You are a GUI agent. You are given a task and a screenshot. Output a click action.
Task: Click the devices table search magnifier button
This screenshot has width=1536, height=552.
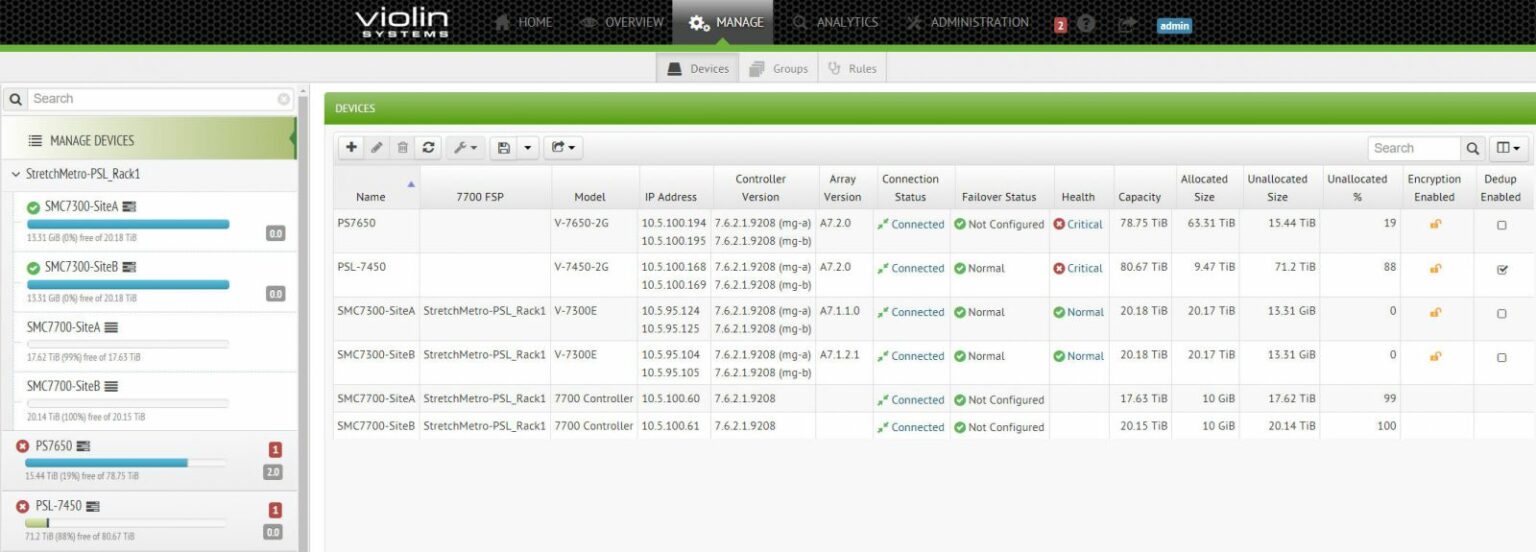click(x=1473, y=148)
